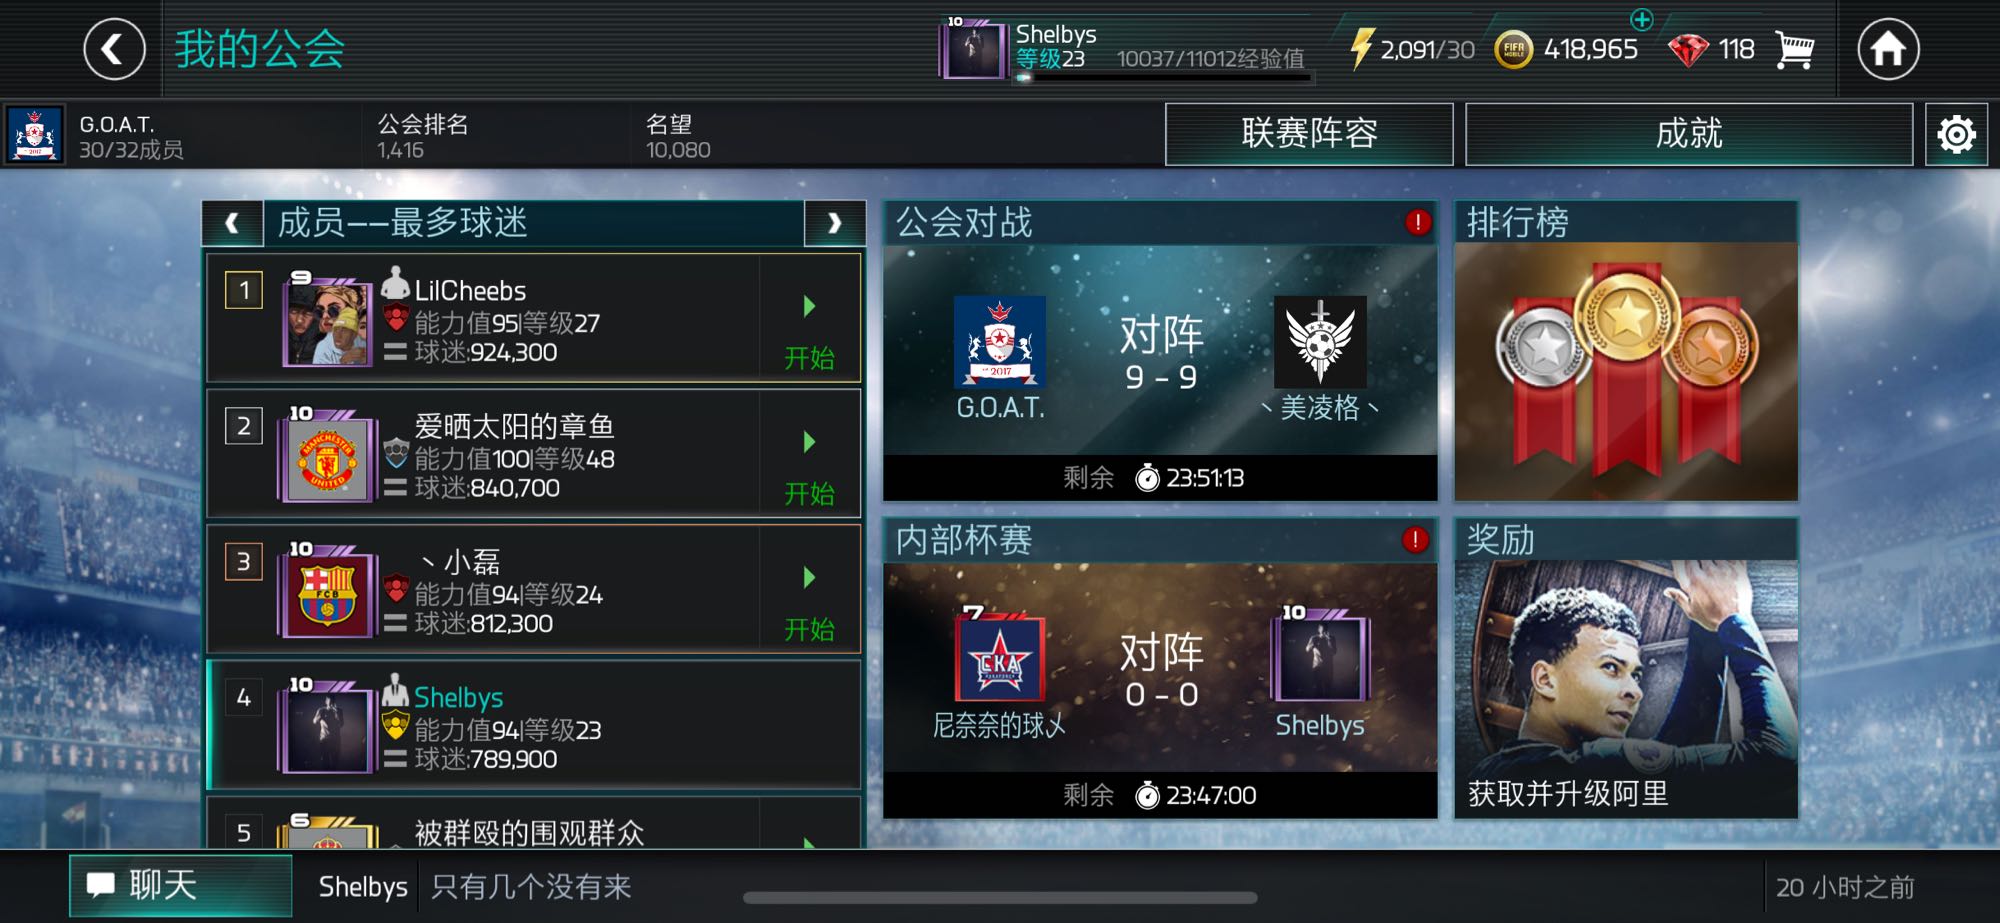Viewport: 2000px width, 923px height.
Task: Tap the red gem currency icon
Action: click(1688, 49)
